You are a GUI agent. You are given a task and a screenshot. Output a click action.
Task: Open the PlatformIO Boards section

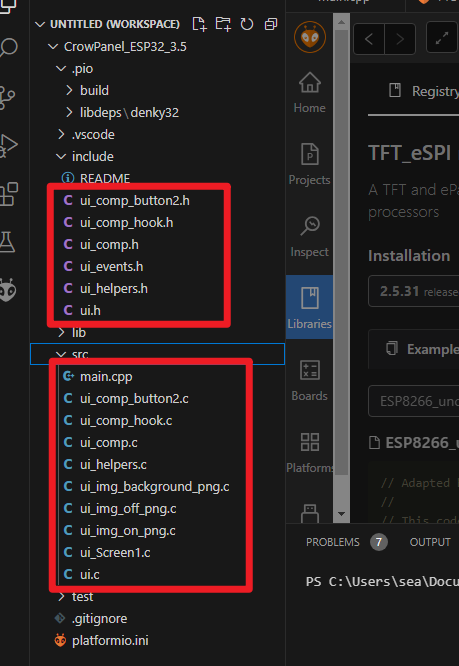pos(310,381)
